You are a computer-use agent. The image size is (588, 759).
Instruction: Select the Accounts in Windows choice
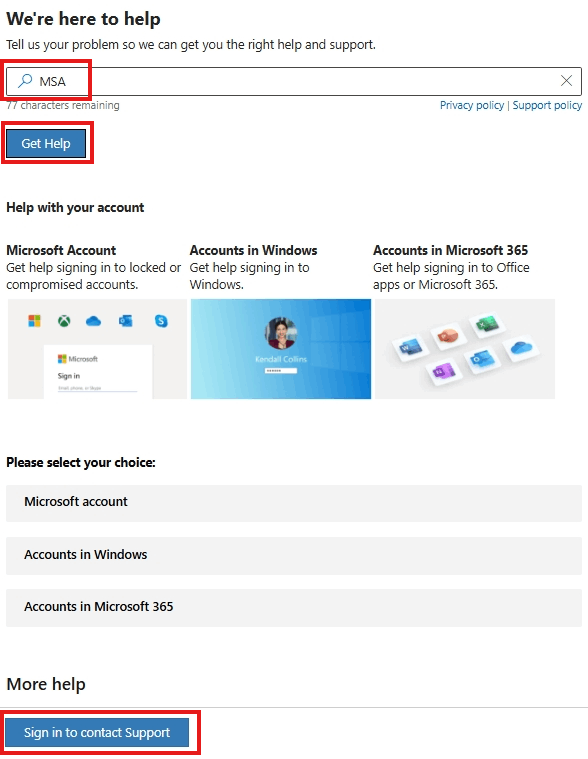pyautogui.click(x=294, y=555)
